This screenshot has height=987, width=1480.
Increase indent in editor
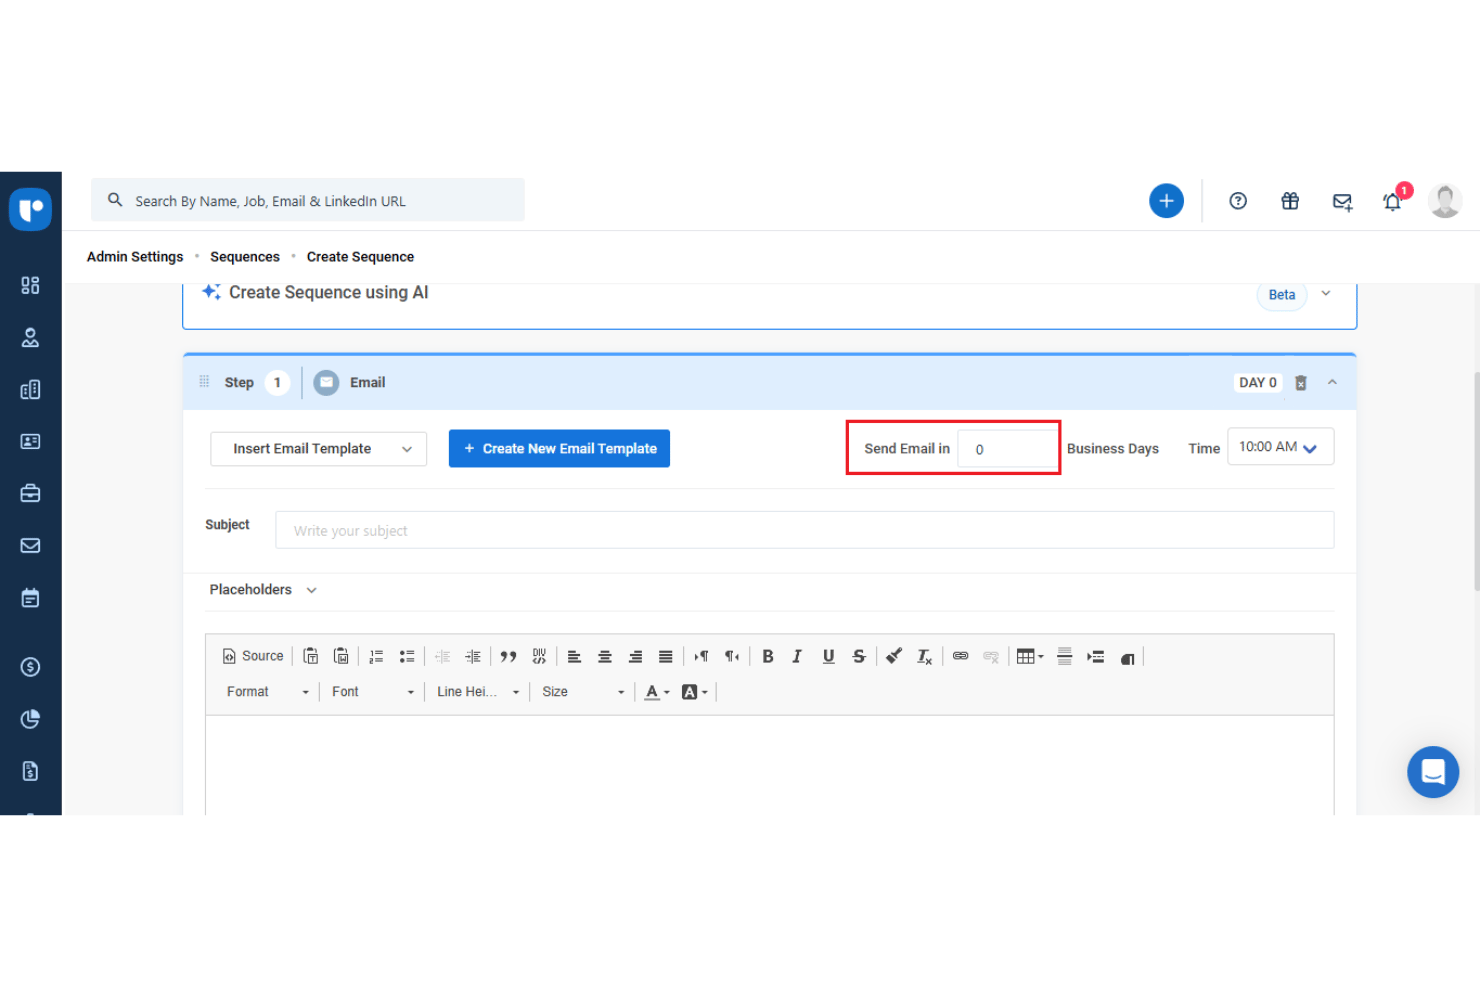[x=473, y=657]
